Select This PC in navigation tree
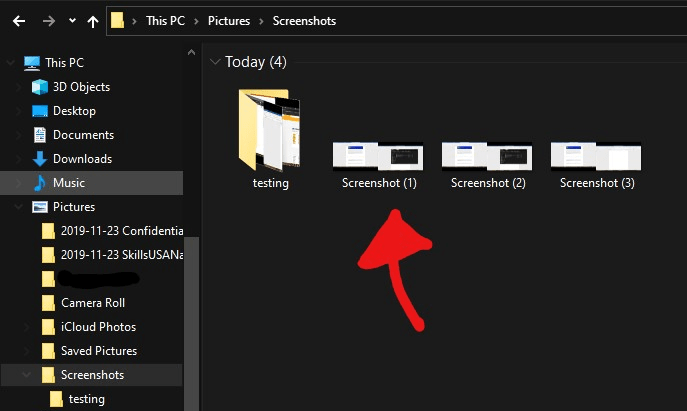687x411 pixels. tap(64, 63)
